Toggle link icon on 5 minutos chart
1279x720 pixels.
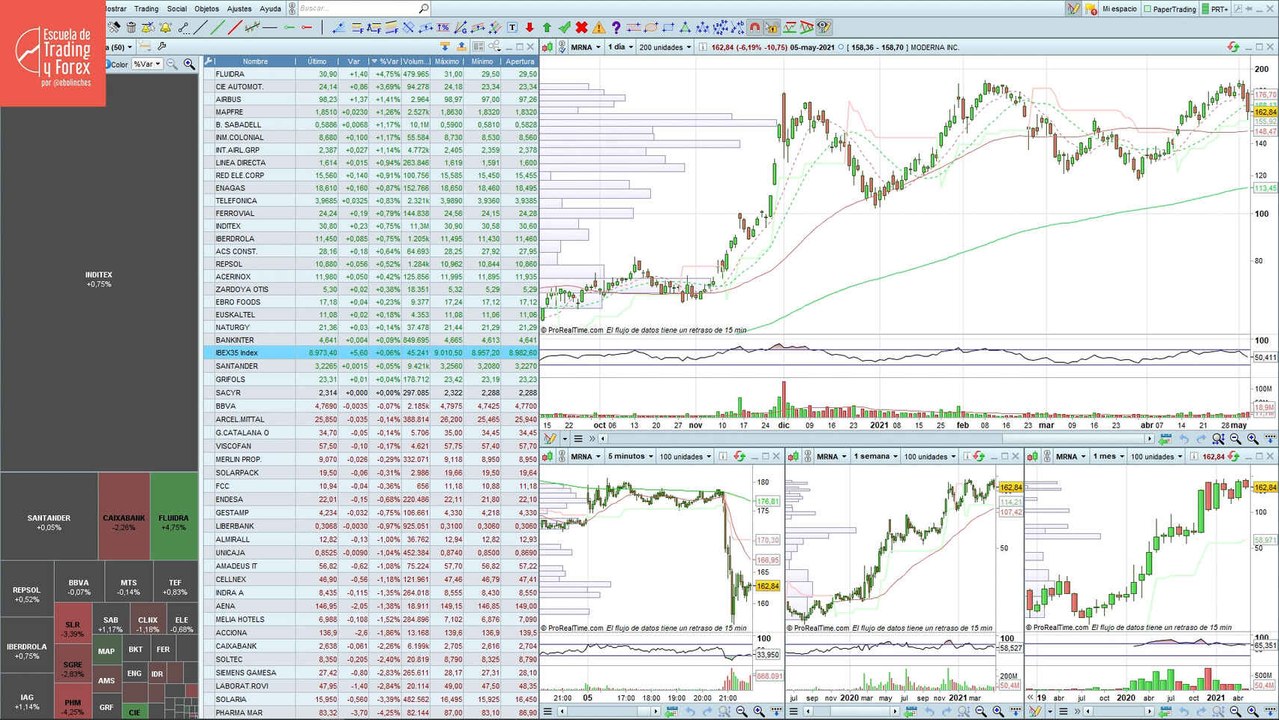pyautogui.click(x=562, y=456)
